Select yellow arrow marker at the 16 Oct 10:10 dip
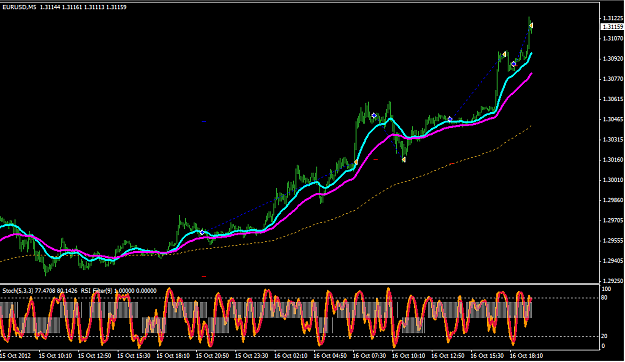Image resolution: width=625 pixels, height=362 pixels. pyautogui.click(x=404, y=160)
